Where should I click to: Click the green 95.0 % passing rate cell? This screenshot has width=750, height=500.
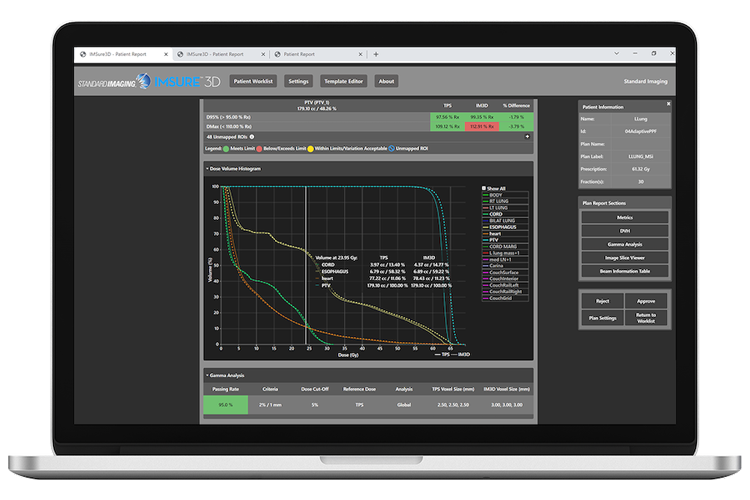coord(226,405)
